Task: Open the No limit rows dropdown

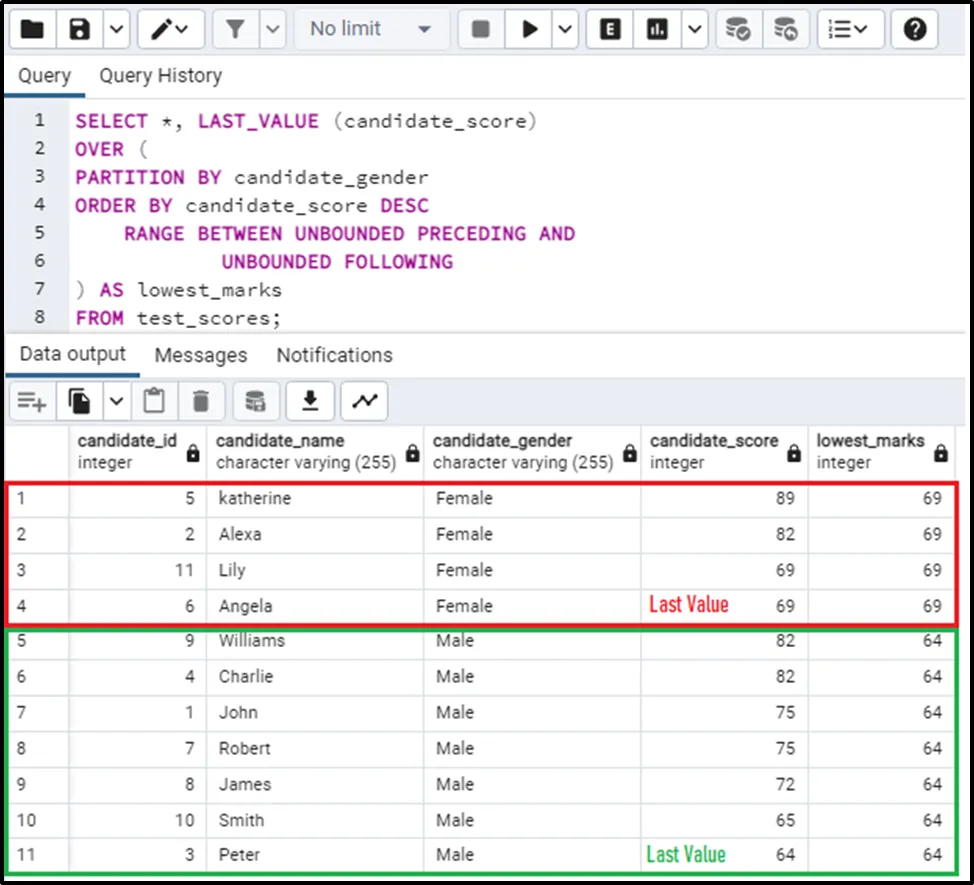Action: [x=371, y=30]
